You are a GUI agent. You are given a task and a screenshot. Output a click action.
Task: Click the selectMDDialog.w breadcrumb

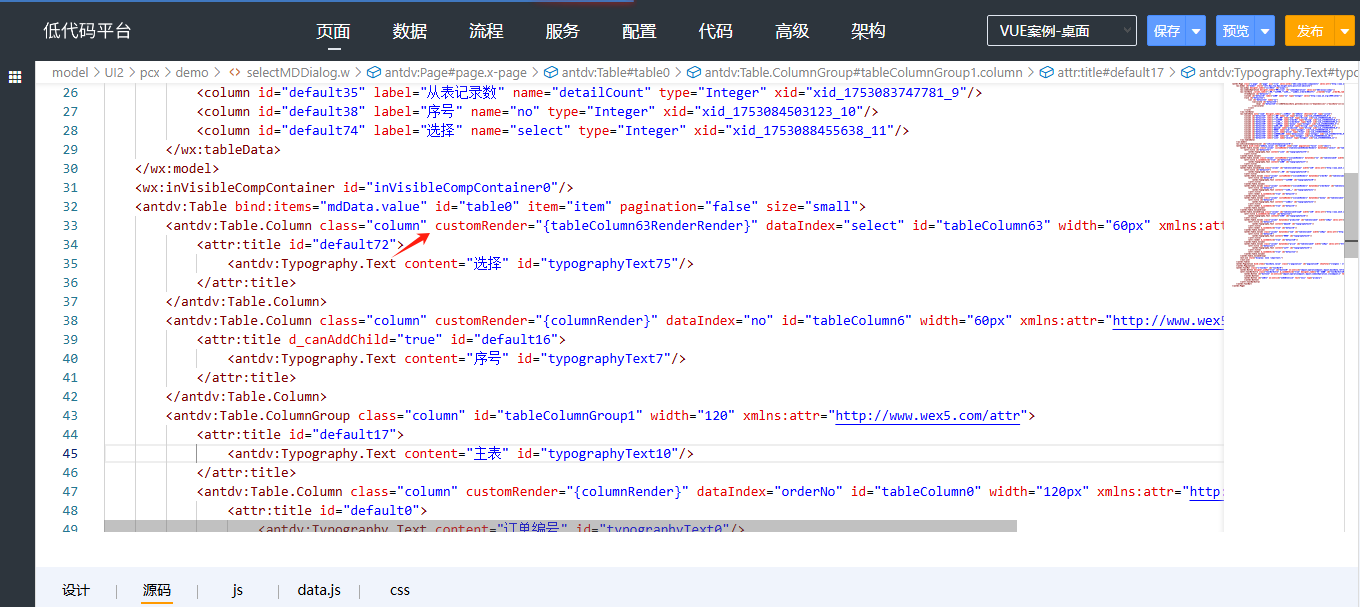tap(298, 72)
